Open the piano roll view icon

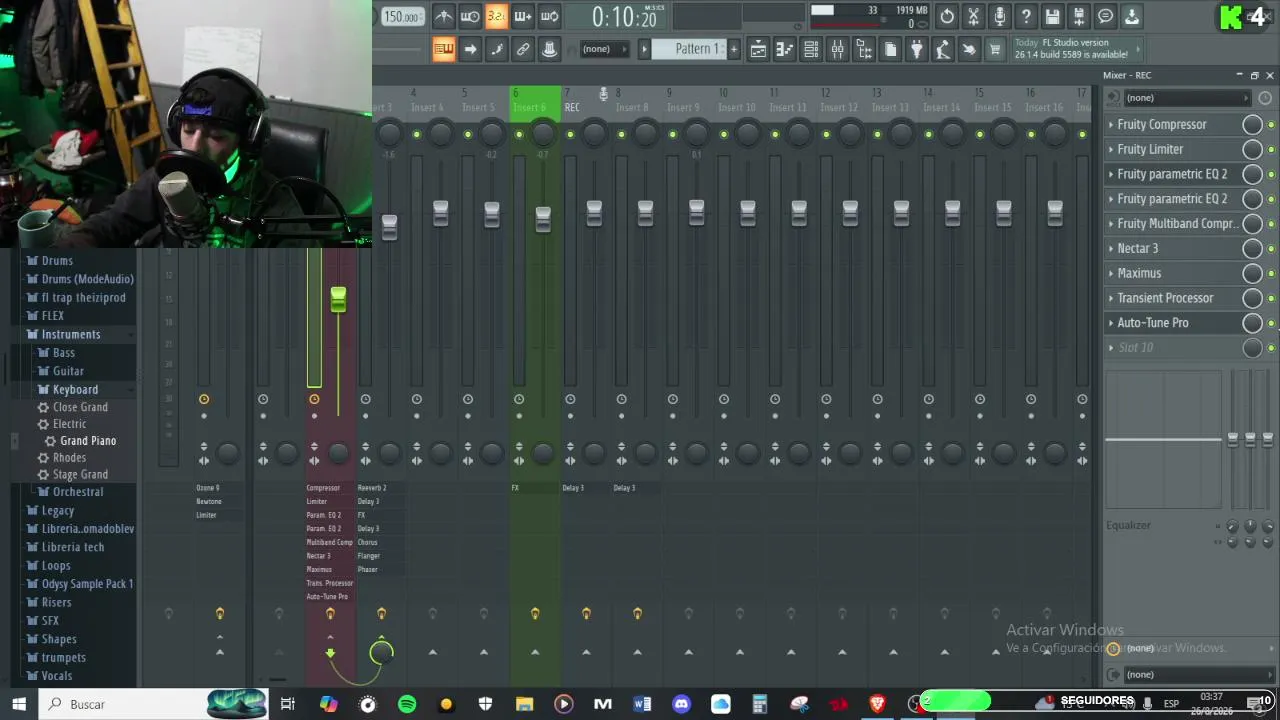[785, 49]
